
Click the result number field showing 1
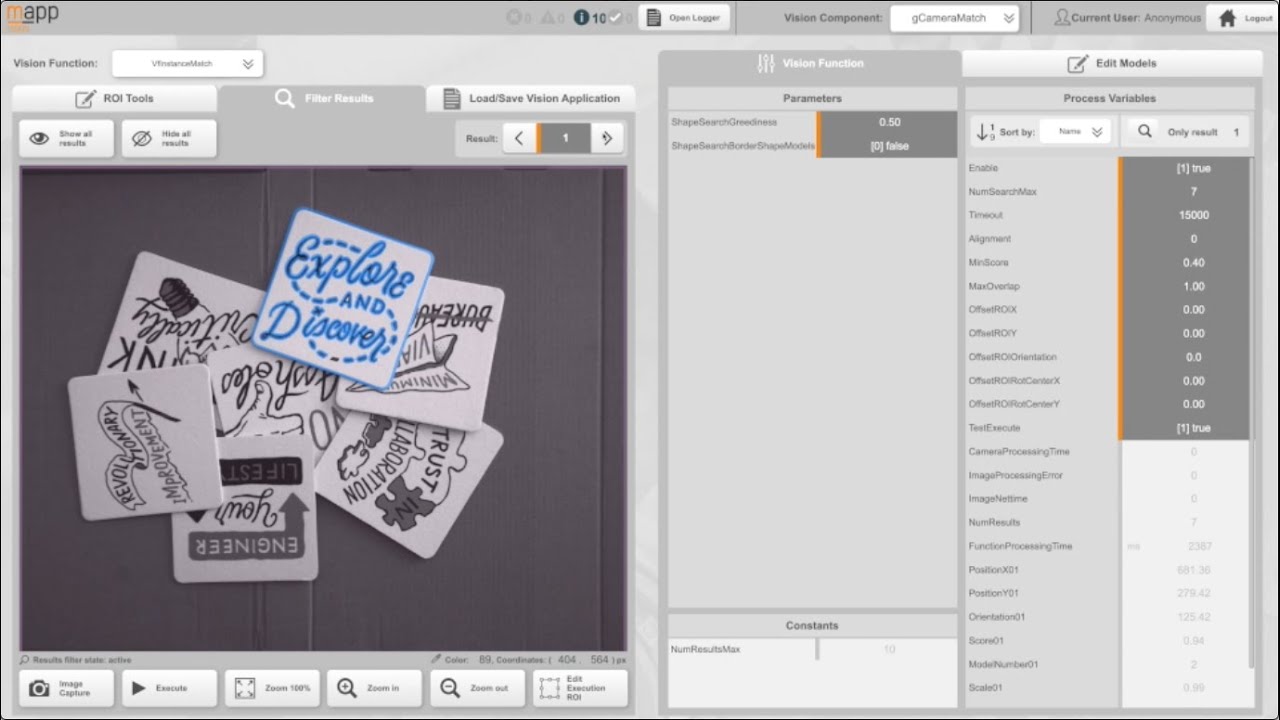[564, 138]
